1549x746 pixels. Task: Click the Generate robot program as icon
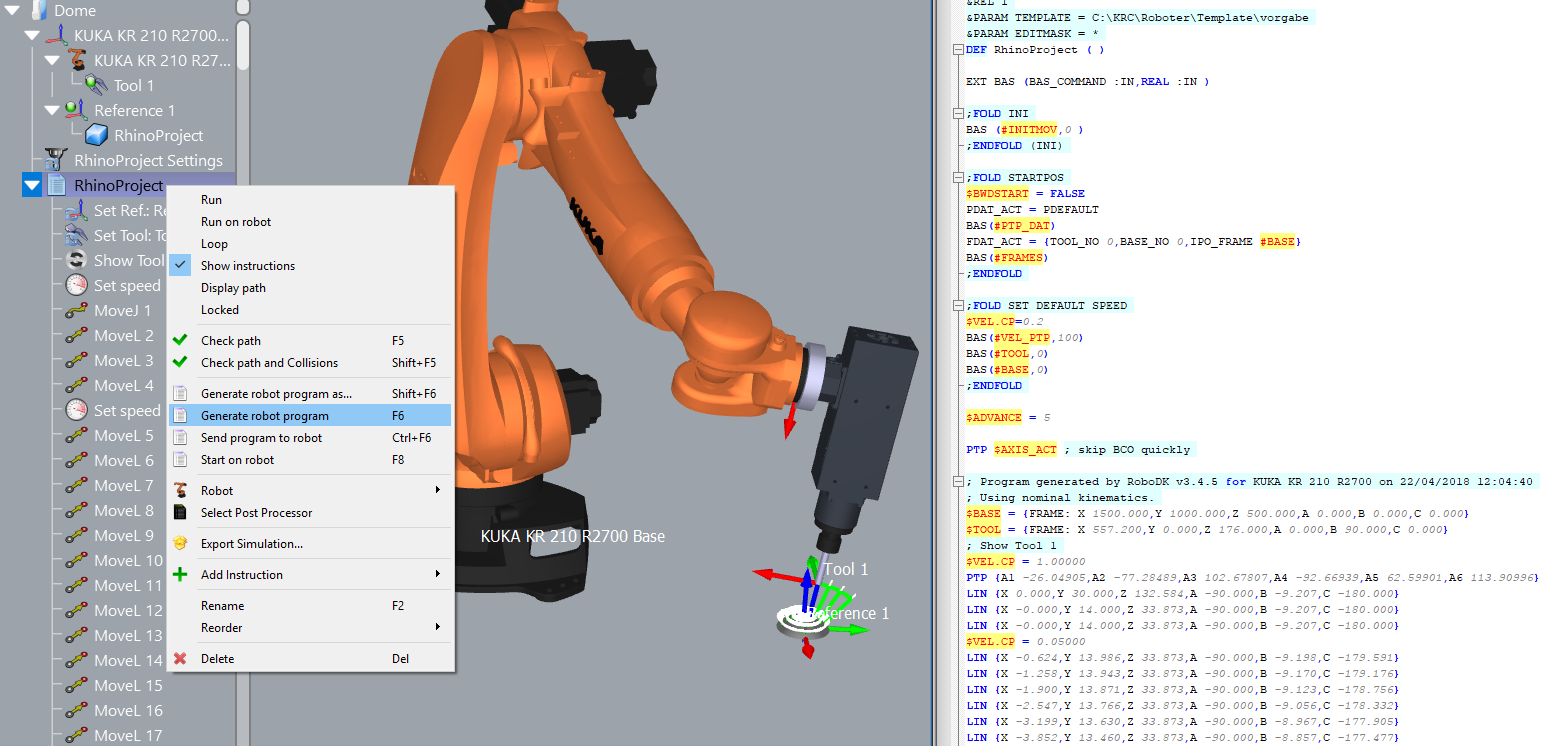[x=181, y=392]
